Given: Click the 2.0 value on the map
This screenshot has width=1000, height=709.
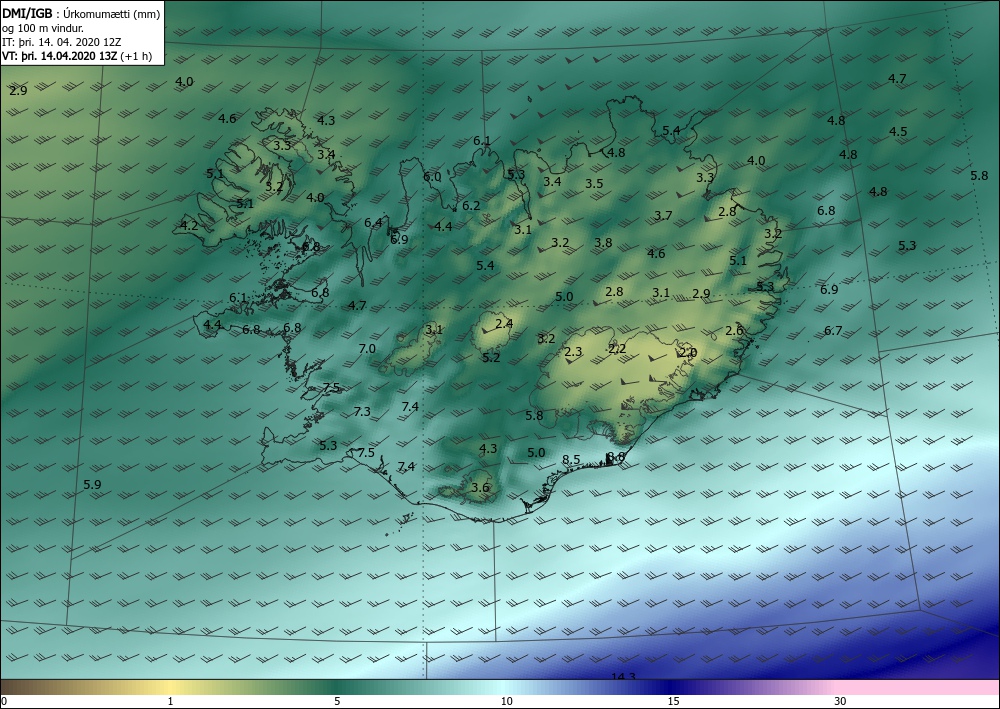Looking at the screenshot, I should click(688, 352).
